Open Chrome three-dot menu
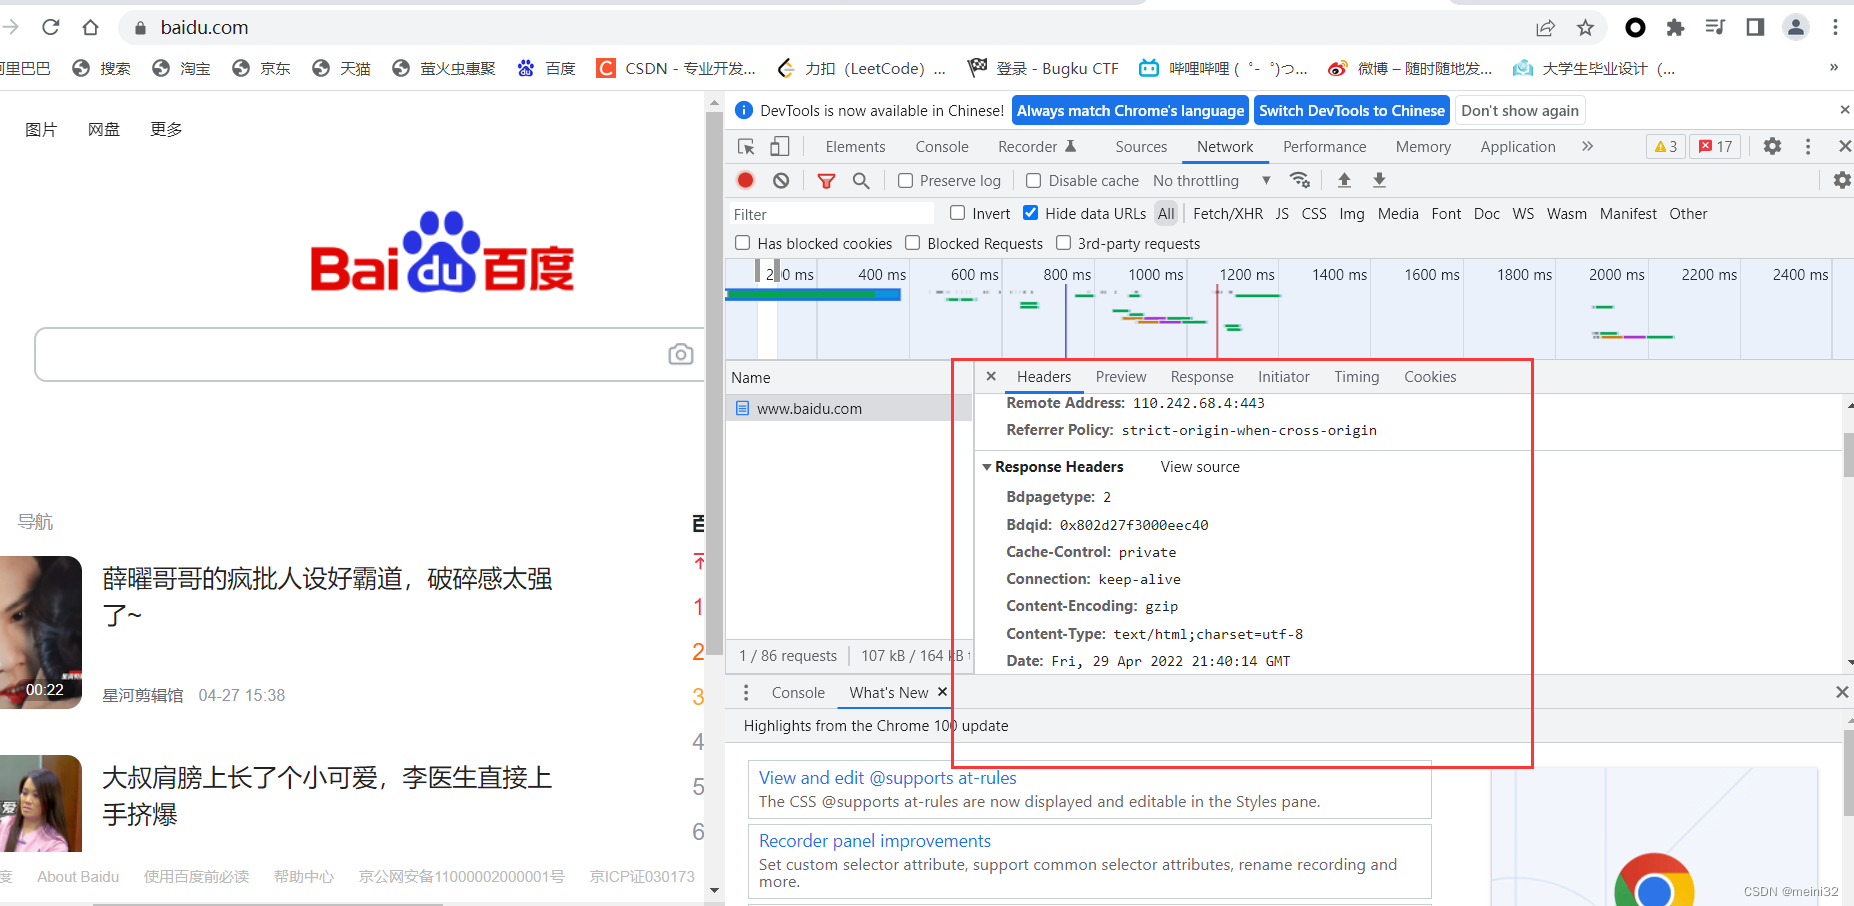The height and width of the screenshot is (906, 1854). [1835, 28]
